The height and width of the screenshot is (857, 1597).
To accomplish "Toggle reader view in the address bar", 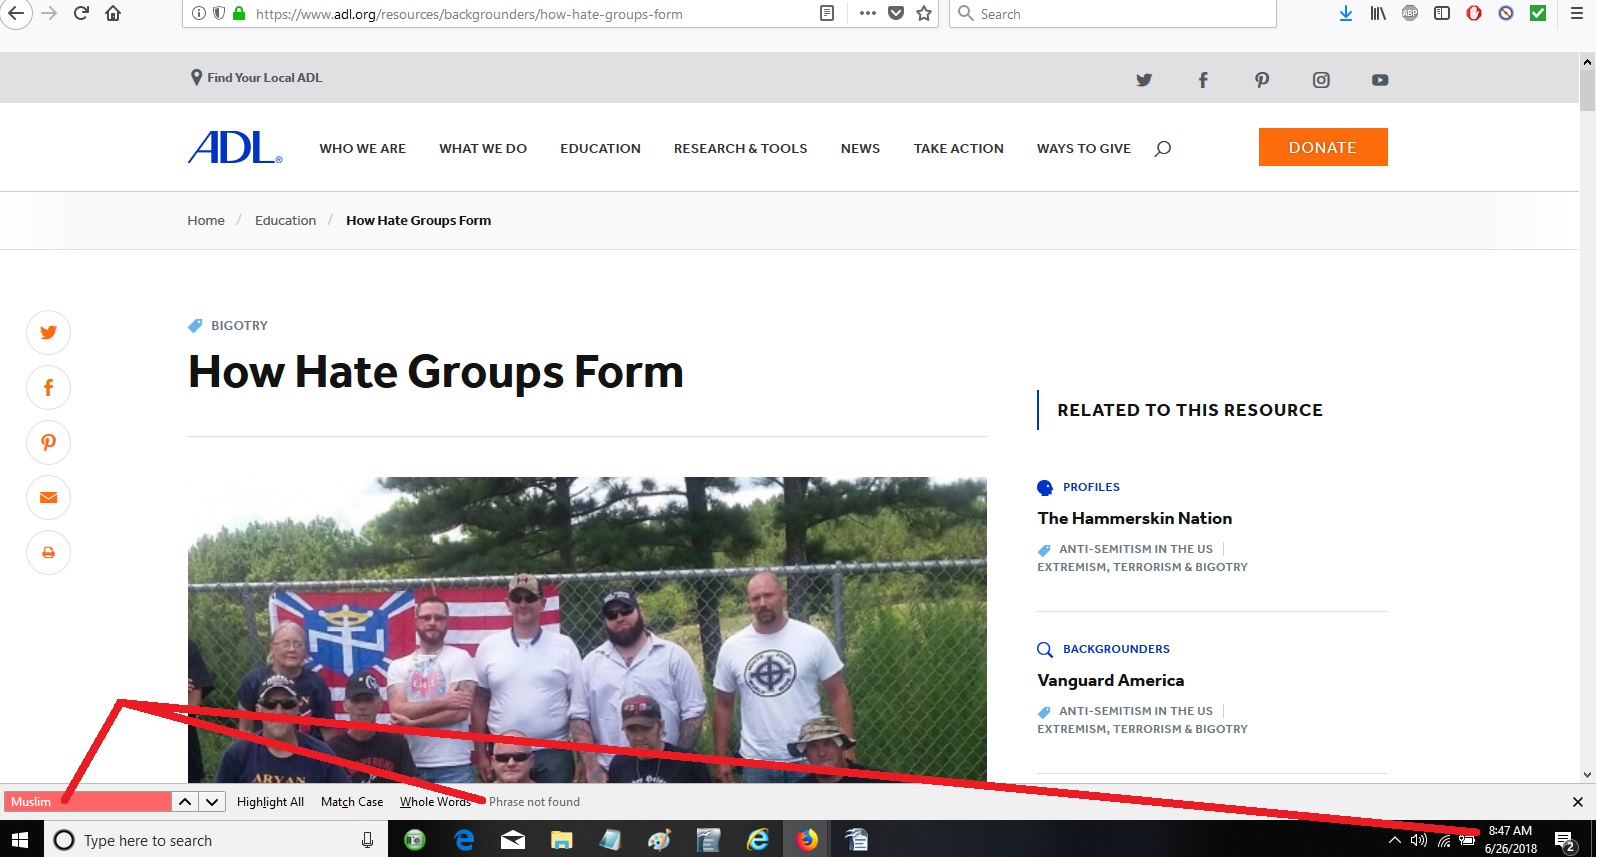I will pos(827,13).
